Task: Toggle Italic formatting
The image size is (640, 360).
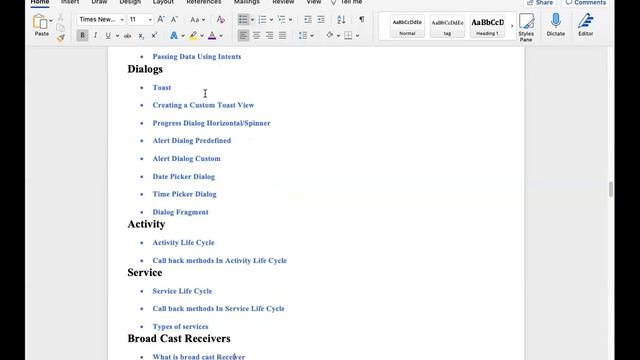Action: (95, 36)
